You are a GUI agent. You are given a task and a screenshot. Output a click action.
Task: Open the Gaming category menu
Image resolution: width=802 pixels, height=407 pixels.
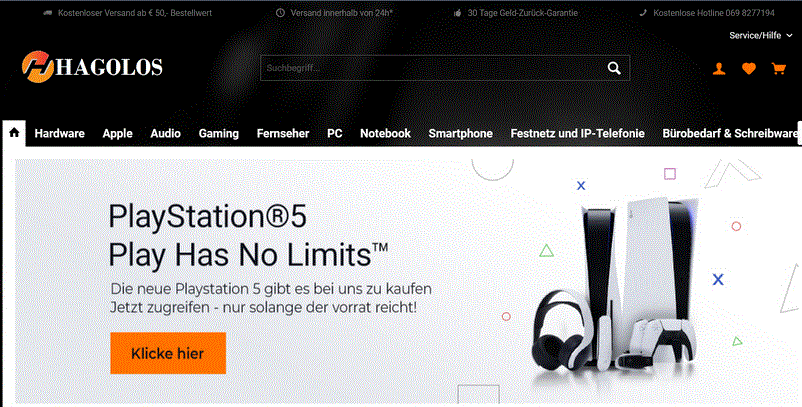click(x=218, y=133)
